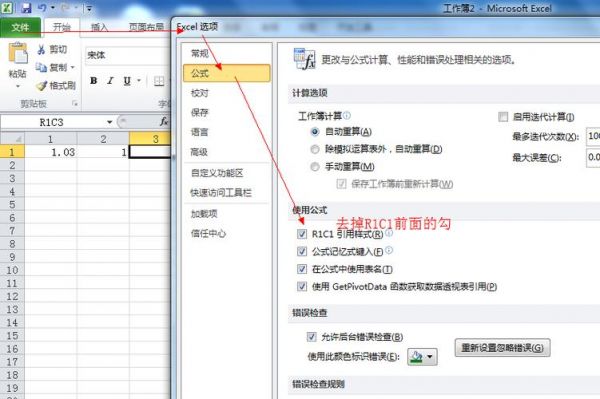The width and height of the screenshot is (600, 399).
Task: Select Trust Center (信任中心) in options sidebar
Action: tap(227, 233)
